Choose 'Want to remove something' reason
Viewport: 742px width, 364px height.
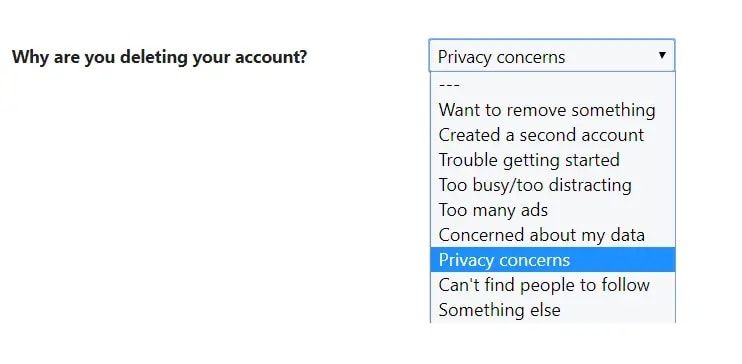click(x=553, y=110)
